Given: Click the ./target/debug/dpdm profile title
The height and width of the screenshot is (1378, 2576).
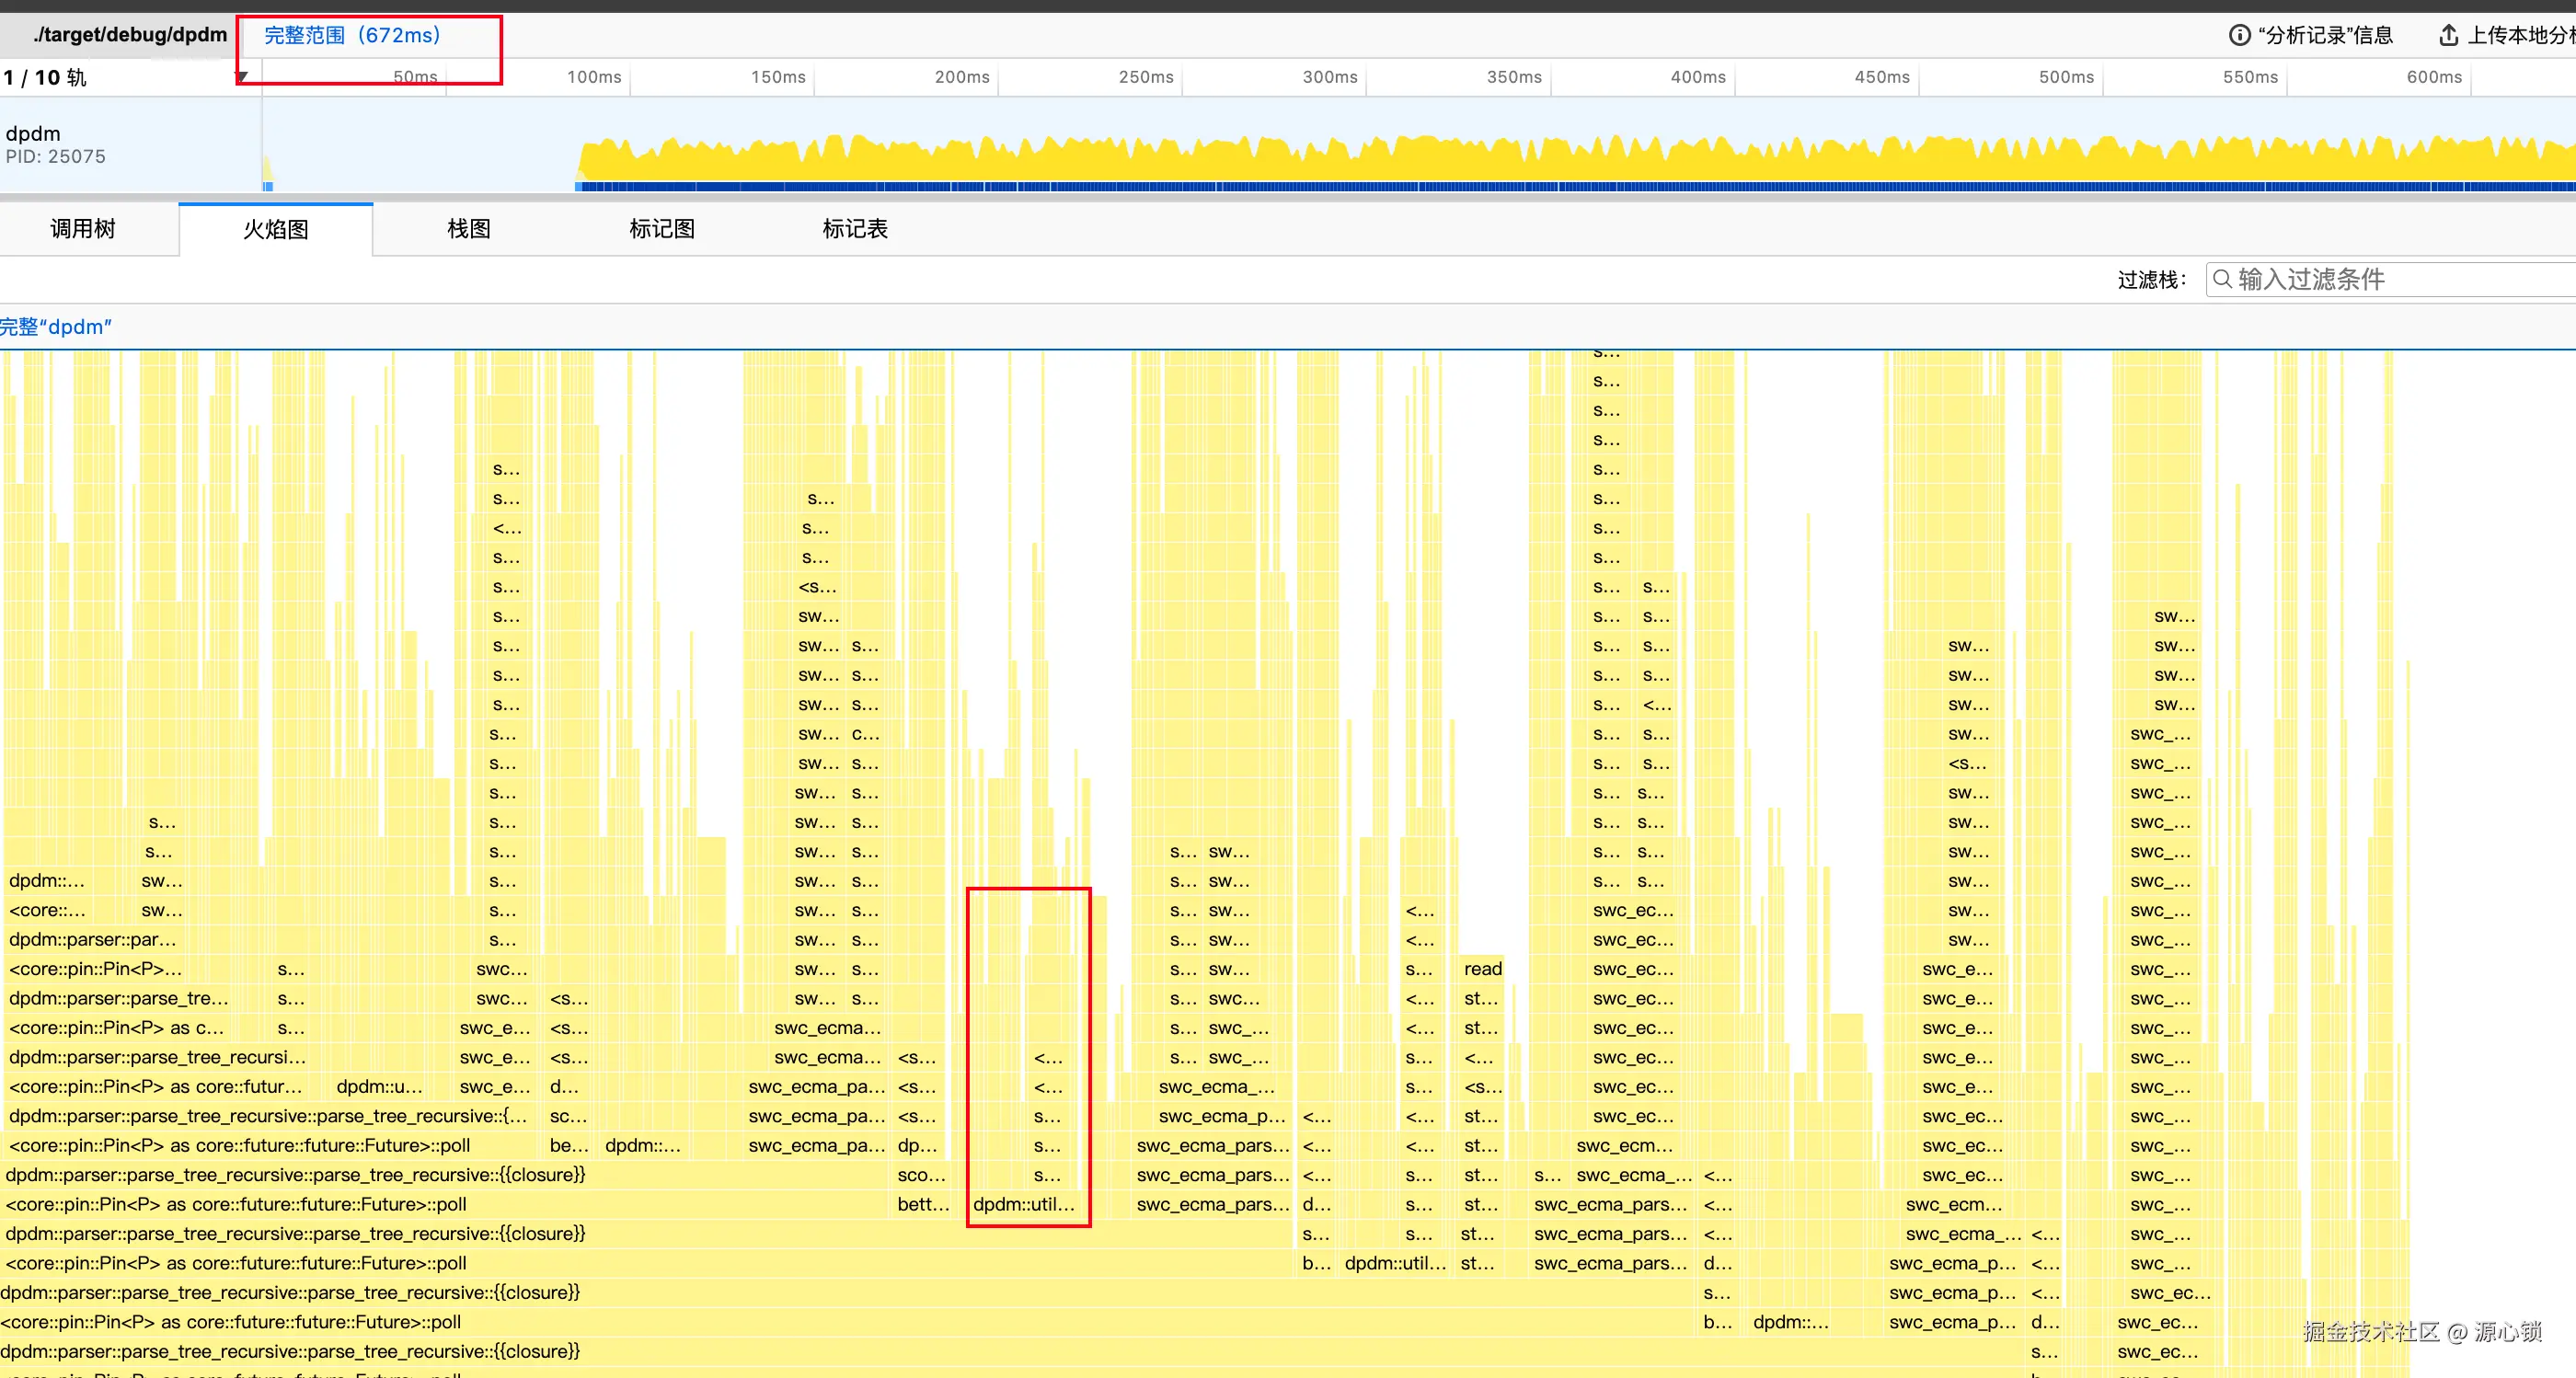Looking at the screenshot, I should pyautogui.click(x=129, y=35).
